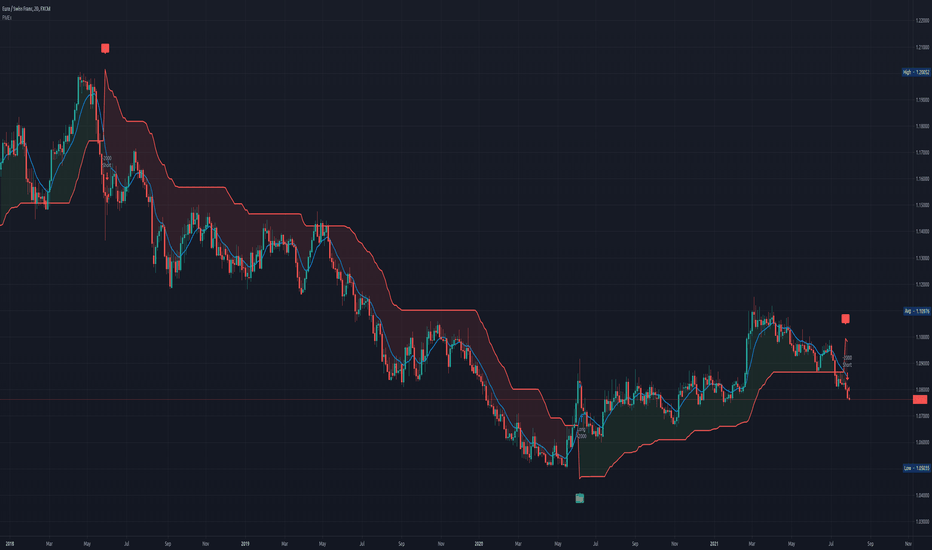Select the green long signal marker below 2020 low
The image size is (932, 550).
580,498
